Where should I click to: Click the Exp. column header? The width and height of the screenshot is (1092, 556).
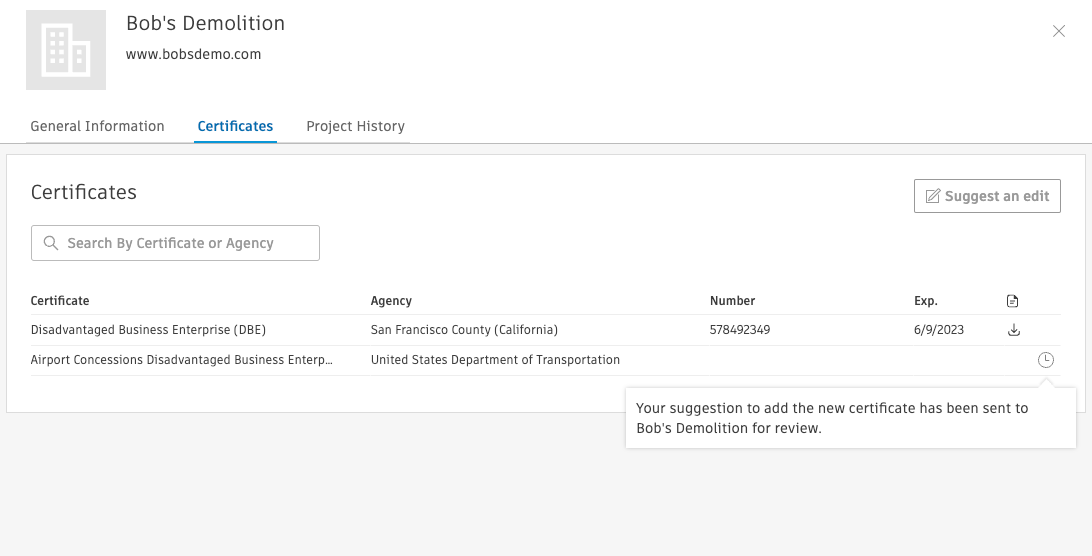(926, 301)
